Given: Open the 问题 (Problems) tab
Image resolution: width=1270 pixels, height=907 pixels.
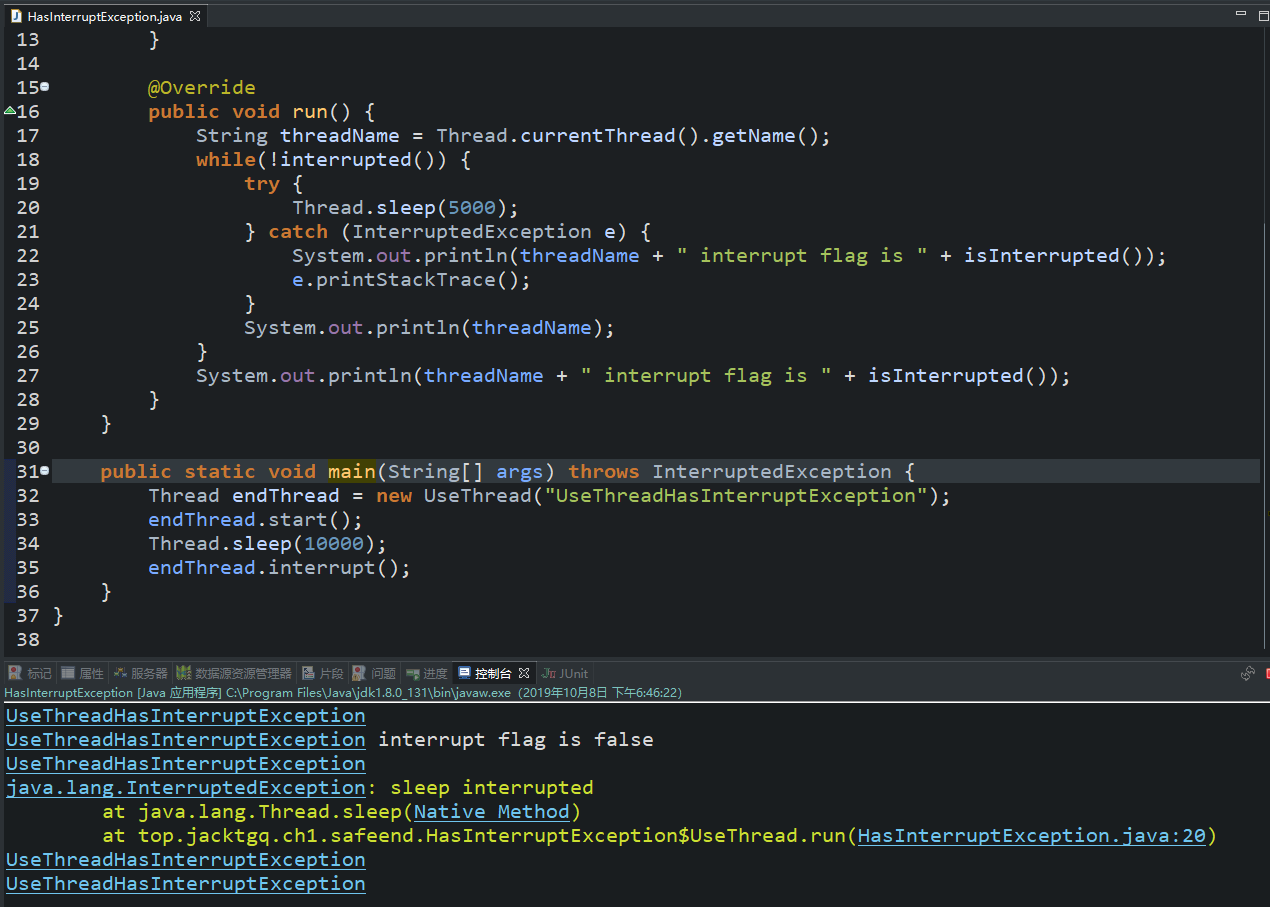Looking at the screenshot, I should tap(374, 673).
